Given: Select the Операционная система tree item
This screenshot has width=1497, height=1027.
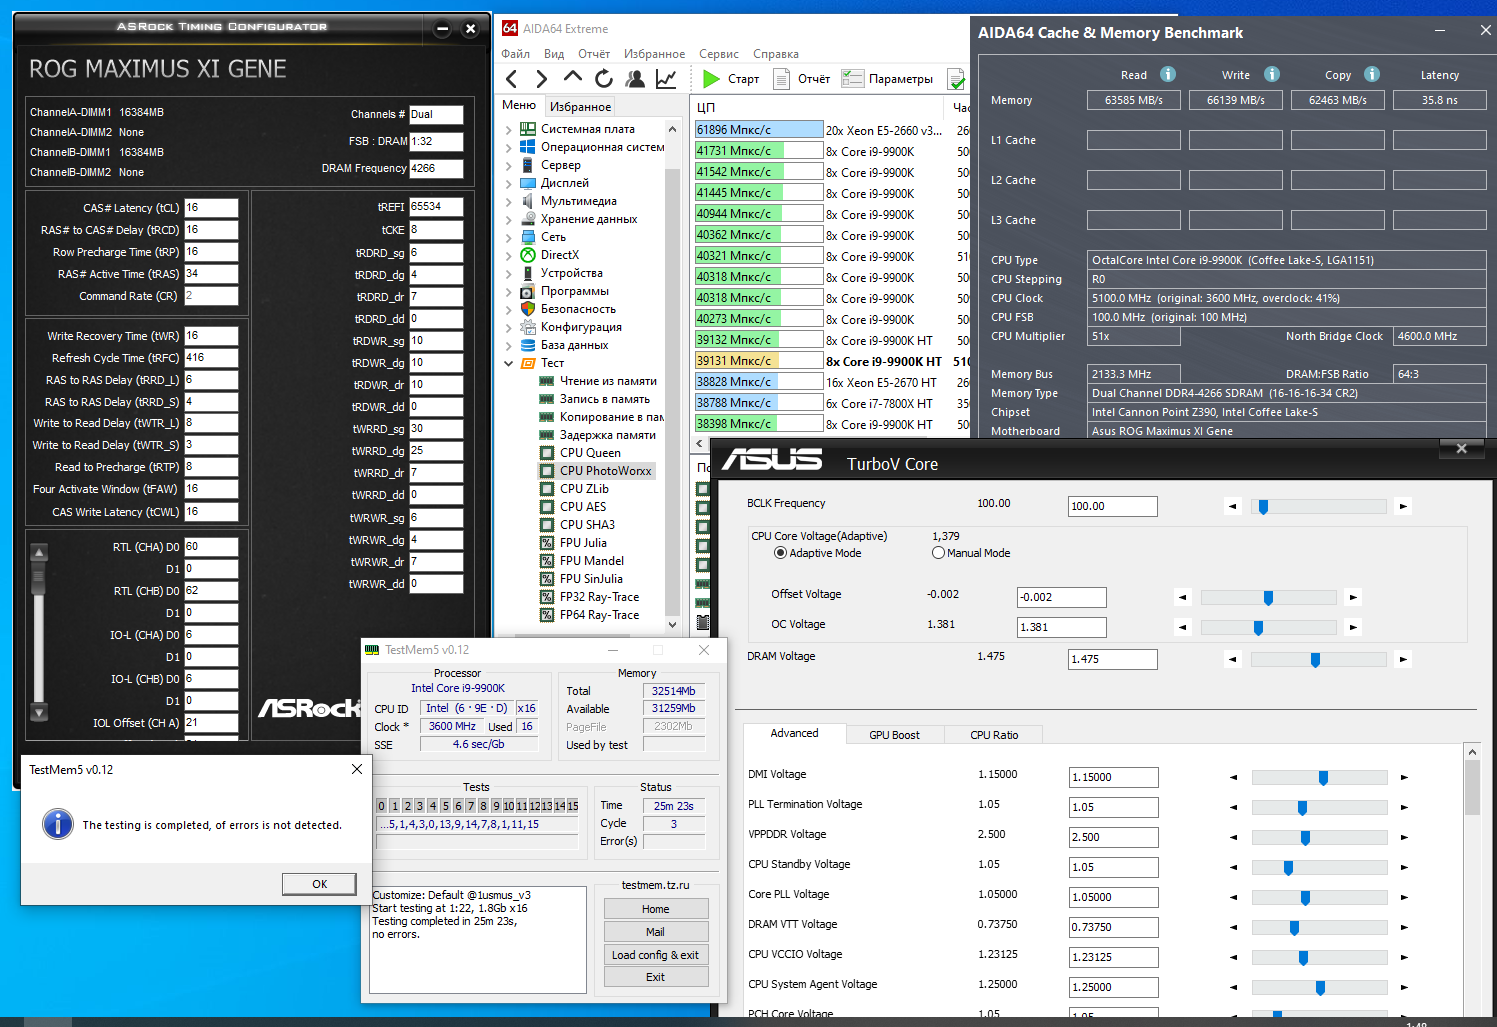Looking at the screenshot, I should click(x=592, y=148).
